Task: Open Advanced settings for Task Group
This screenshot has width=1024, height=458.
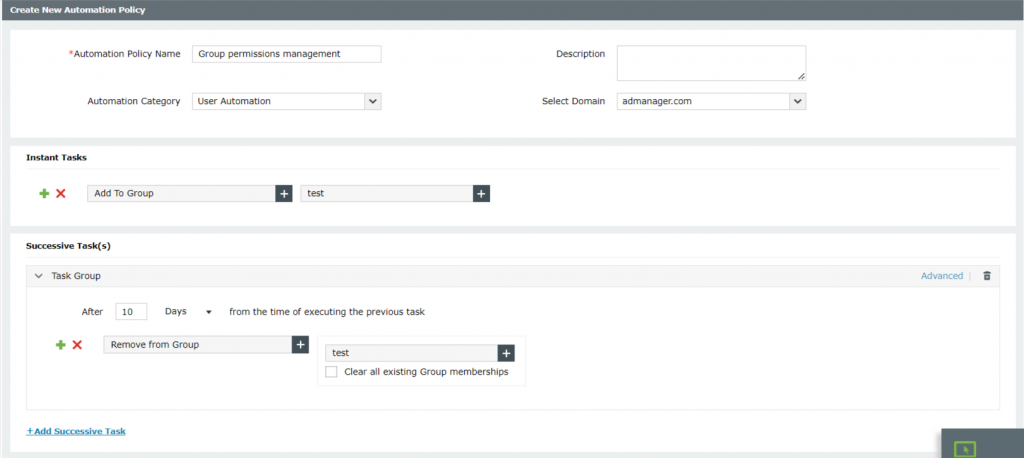Action: pos(941,276)
